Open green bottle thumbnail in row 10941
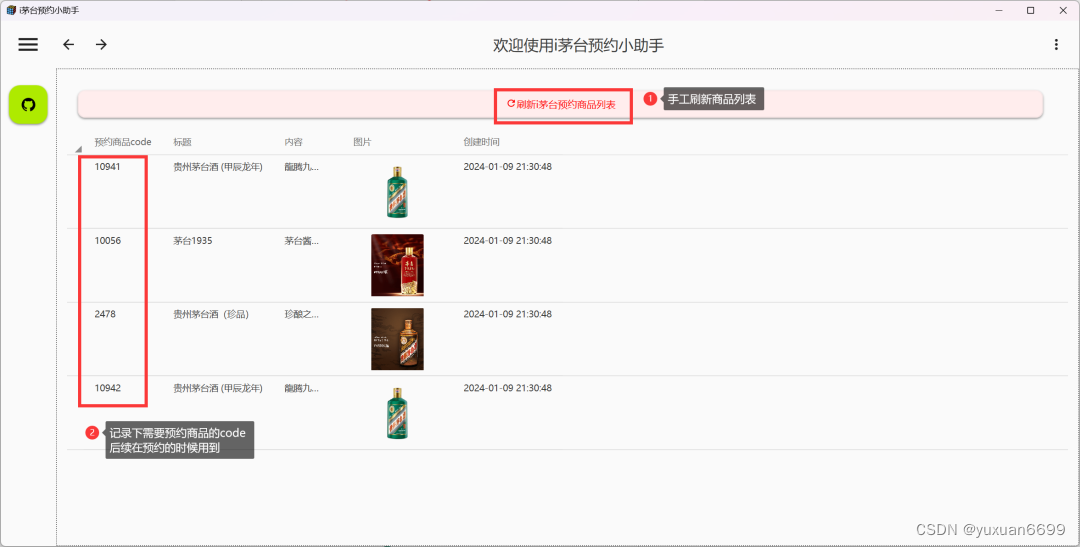This screenshot has height=547, width=1080. (397, 192)
